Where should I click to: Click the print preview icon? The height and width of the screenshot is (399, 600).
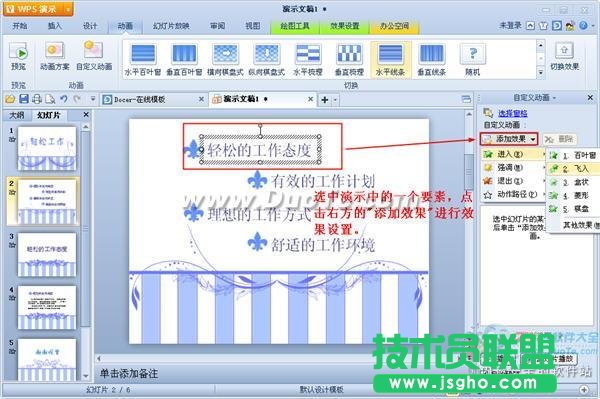(x=50, y=99)
